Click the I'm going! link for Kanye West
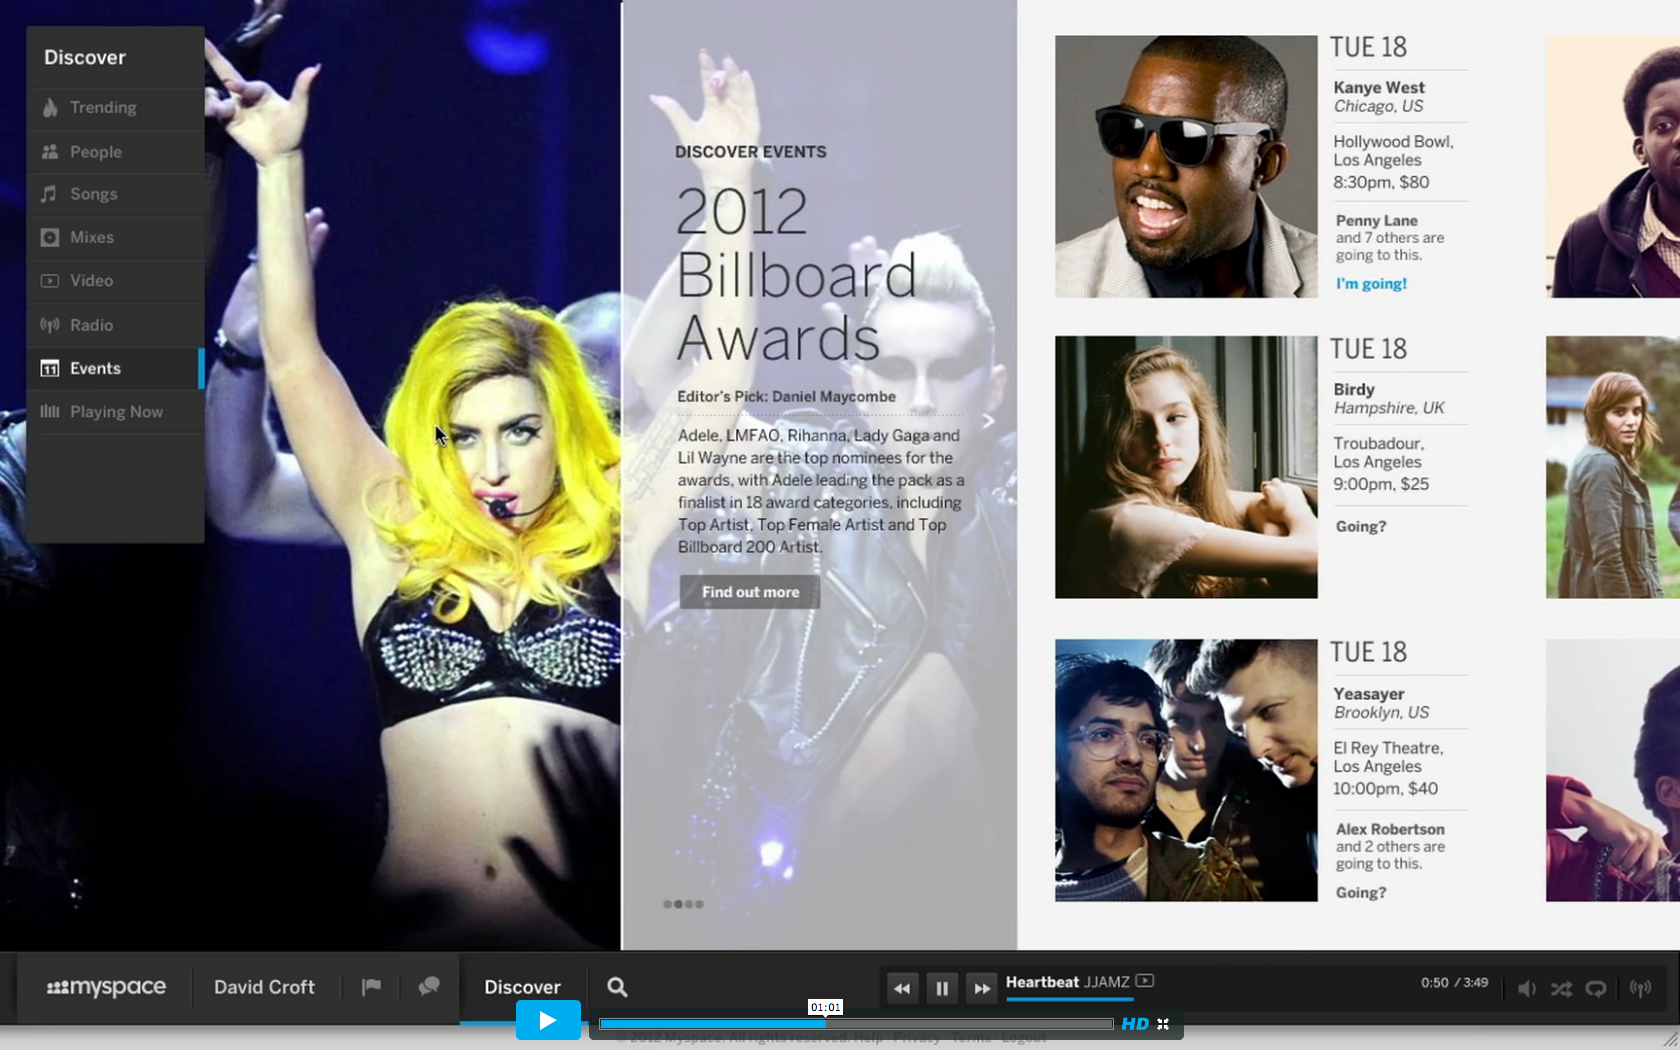Image resolution: width=1680 pixels, height=1050 pixels. coord(1371,284)
